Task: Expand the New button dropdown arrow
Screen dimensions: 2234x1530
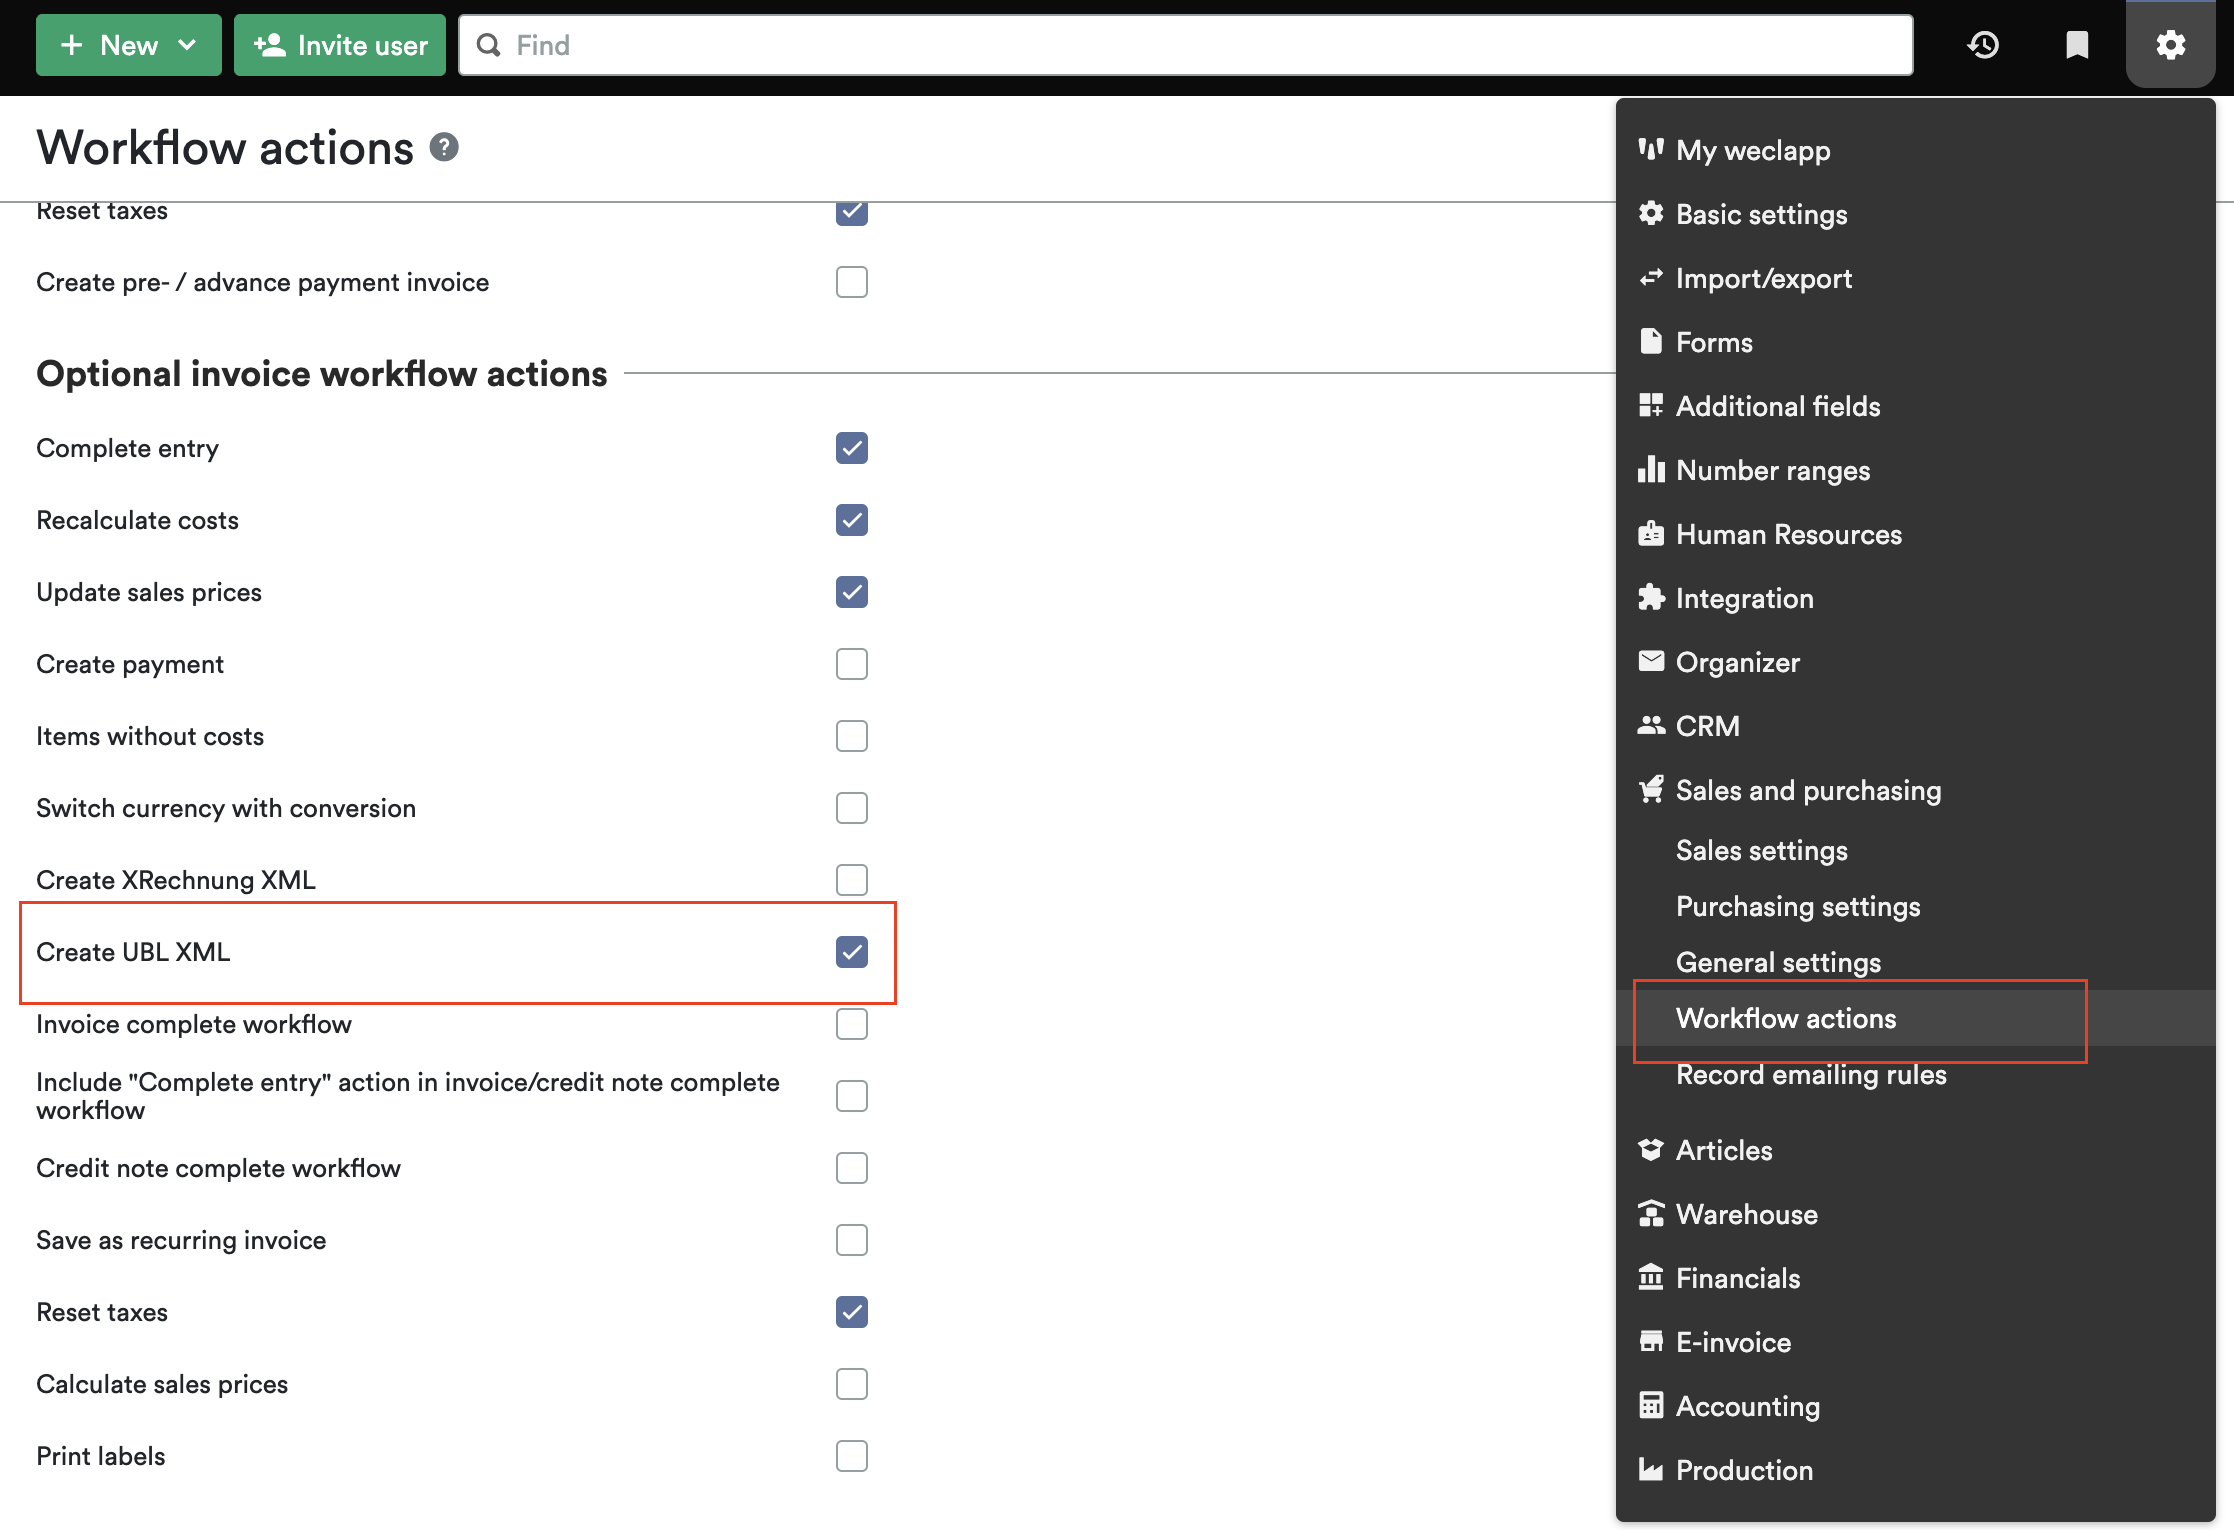Action: pos(187,44)
